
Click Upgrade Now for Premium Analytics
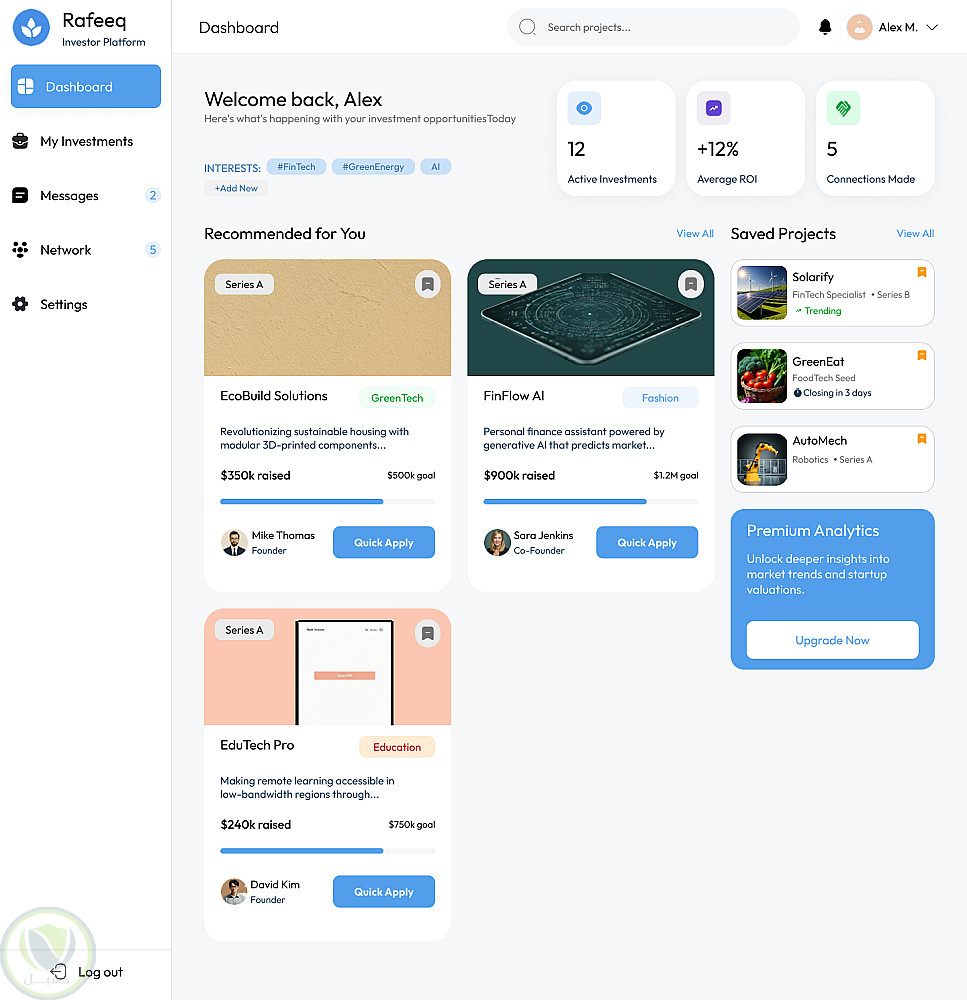click(832, 640)
